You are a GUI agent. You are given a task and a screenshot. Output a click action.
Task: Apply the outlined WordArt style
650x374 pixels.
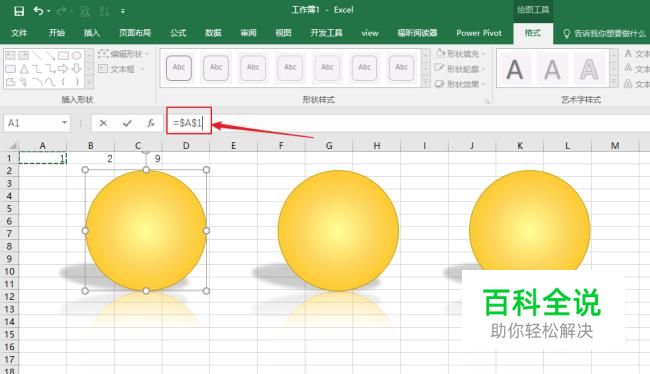589,69
